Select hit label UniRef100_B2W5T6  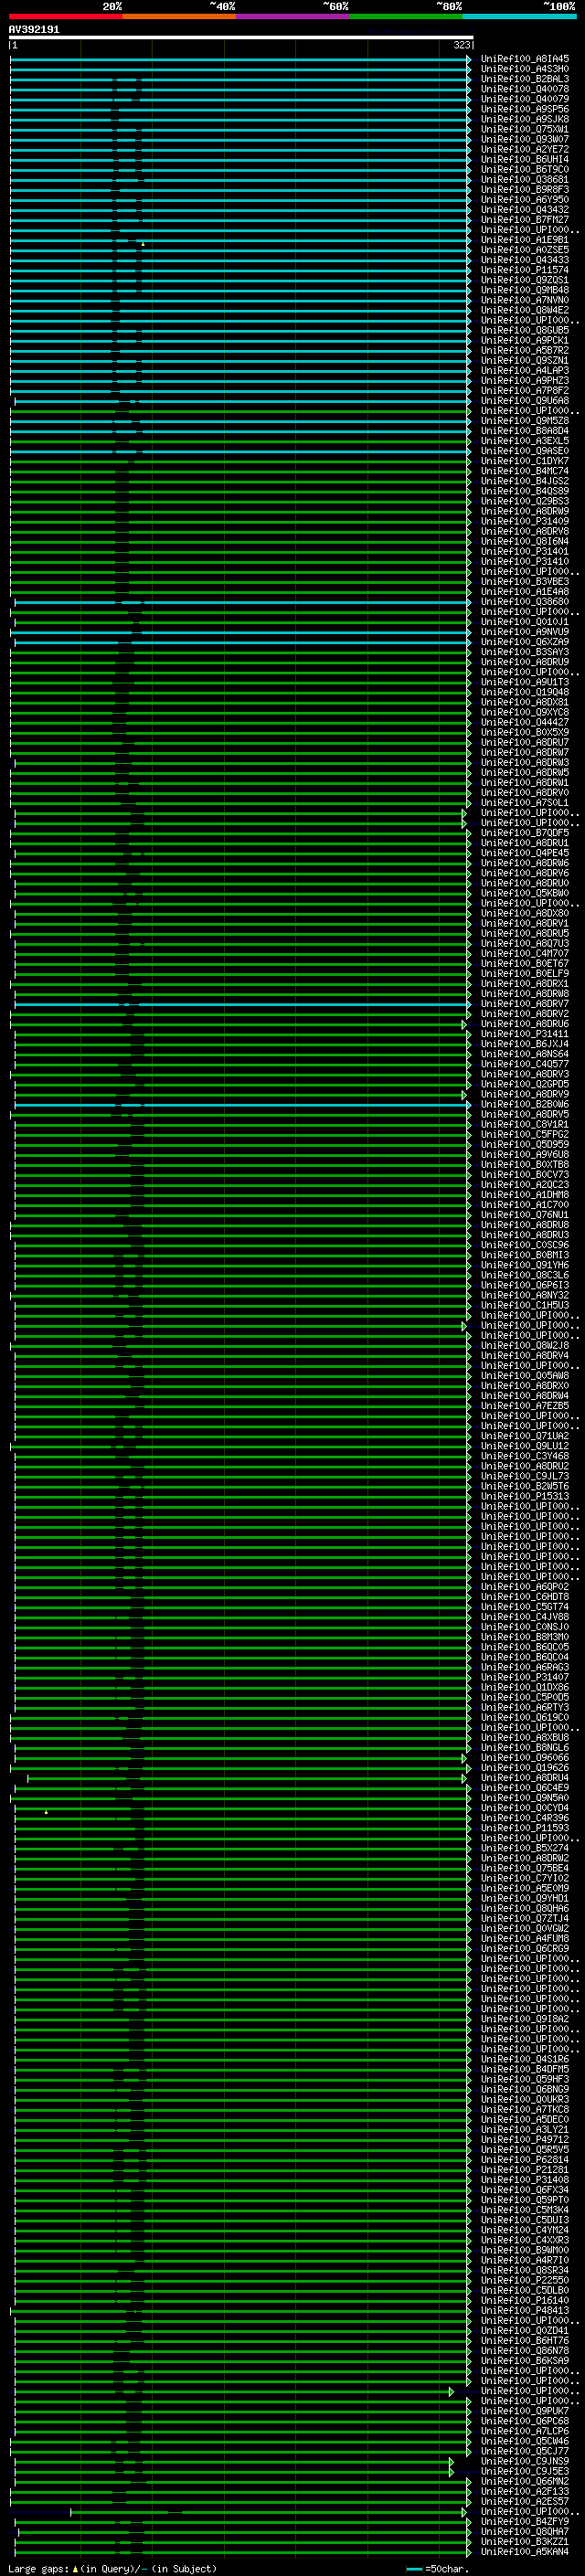point(524,1486)
